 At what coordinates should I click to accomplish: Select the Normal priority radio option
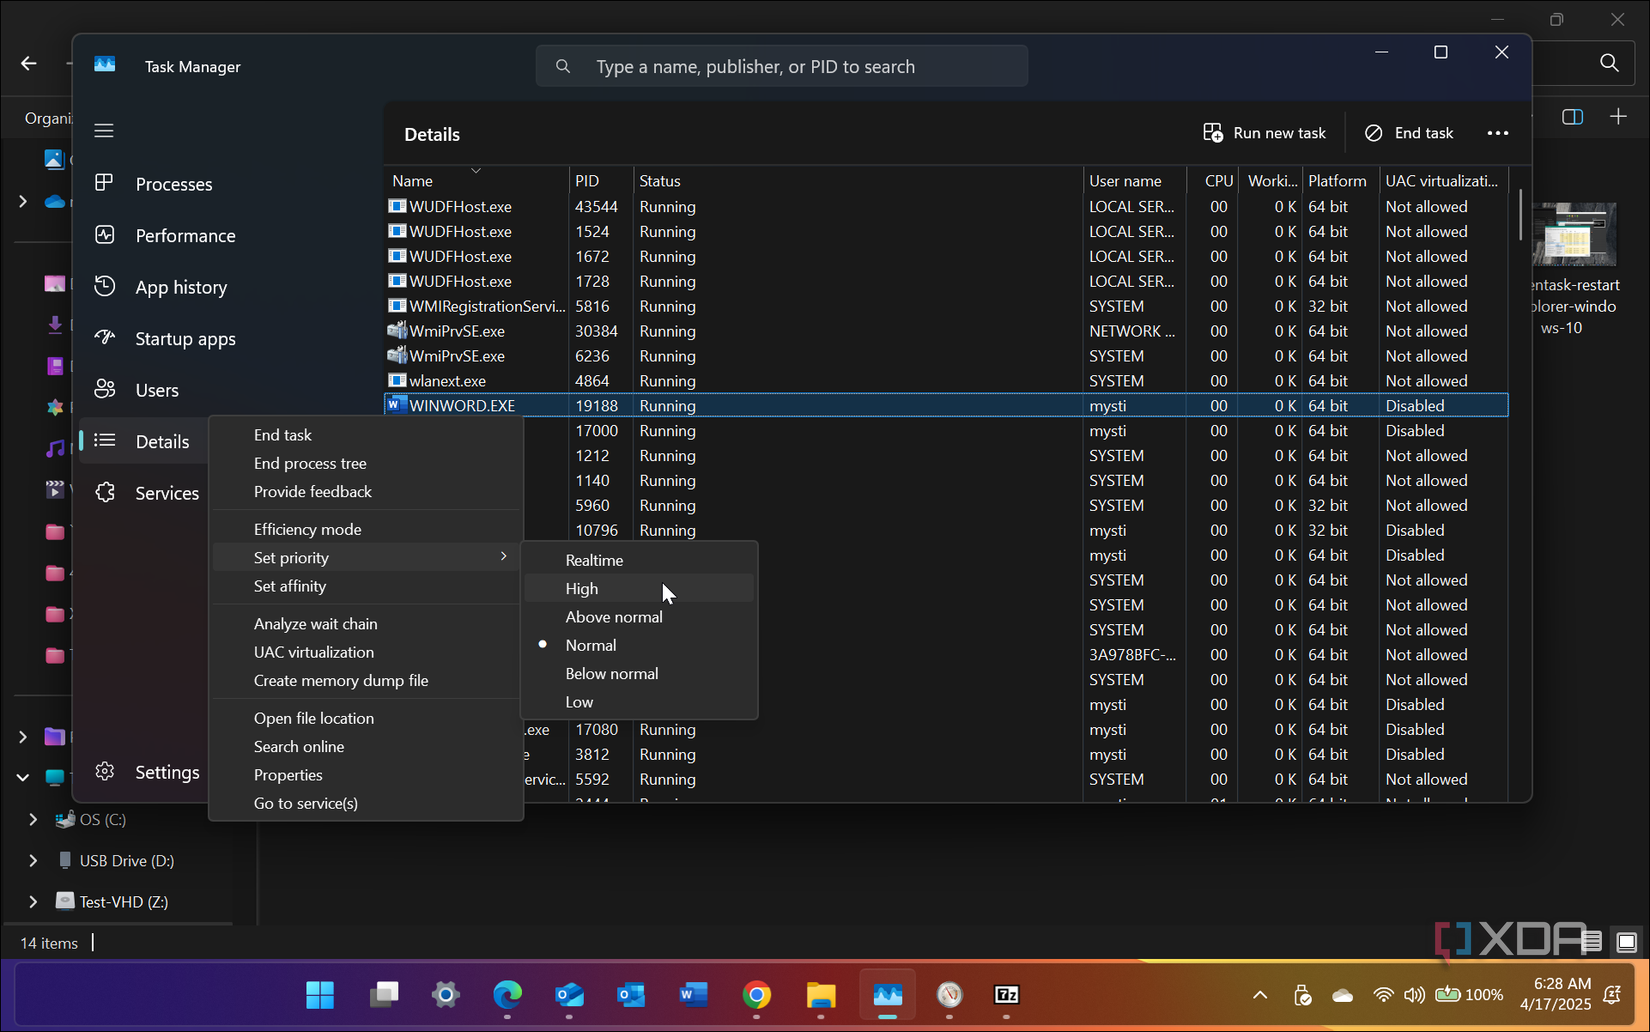pyautogui.click(x=639, y=645)
